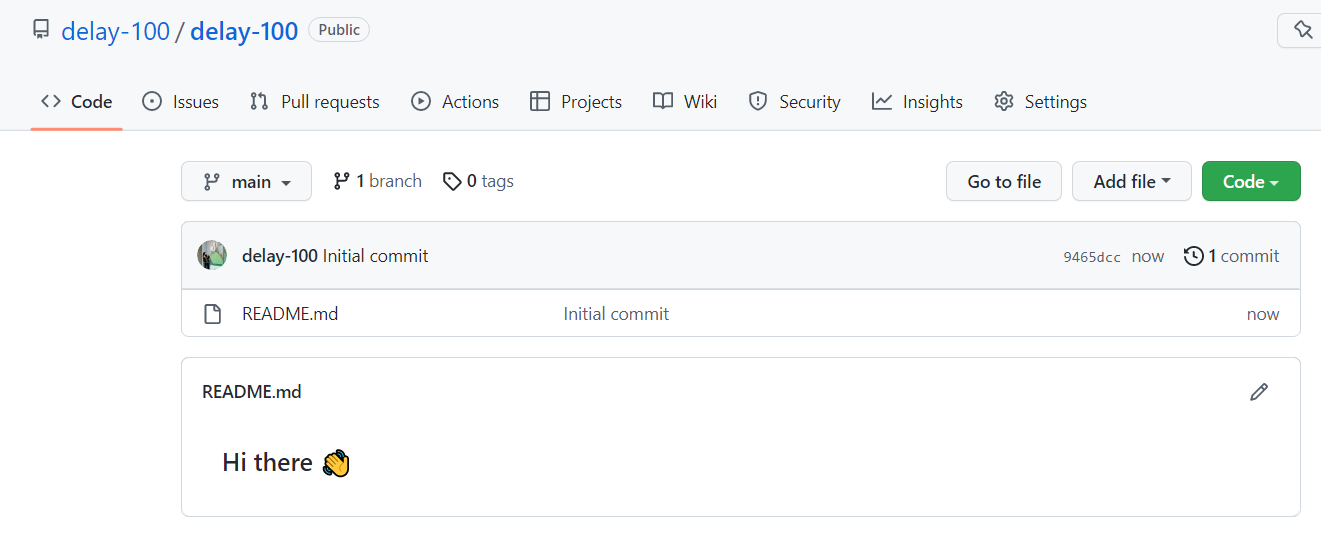View commit history via 1 commit link

pyautogui.click(x=1231, y=256)
